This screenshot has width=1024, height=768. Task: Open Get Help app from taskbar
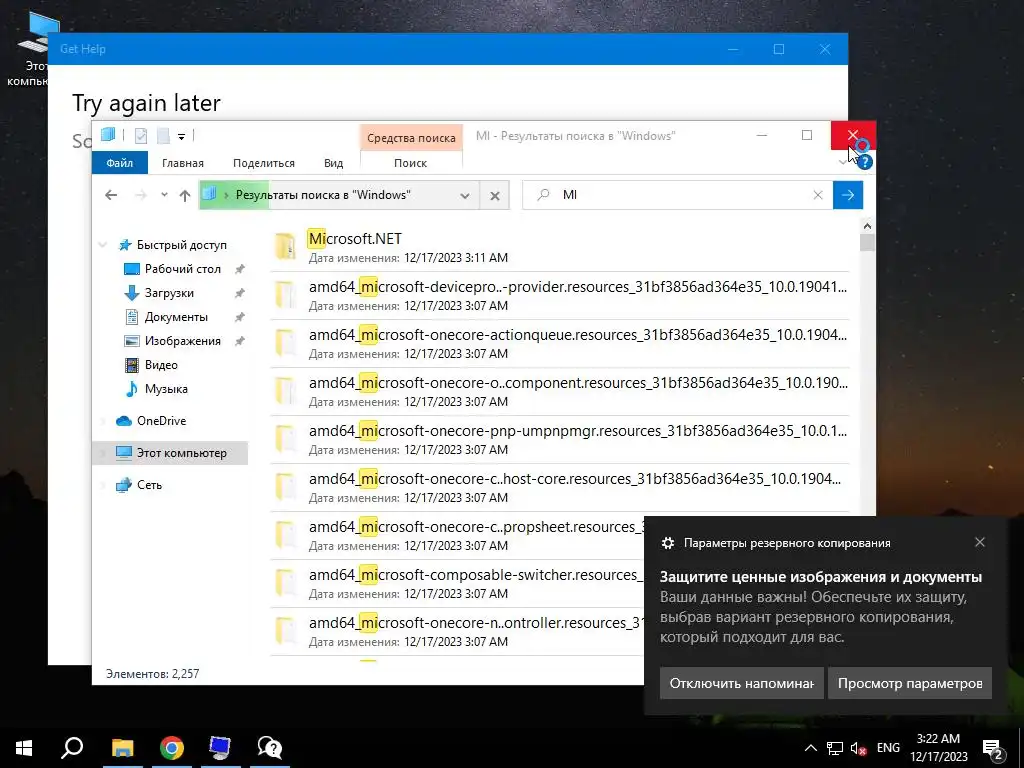pos(269,748)
